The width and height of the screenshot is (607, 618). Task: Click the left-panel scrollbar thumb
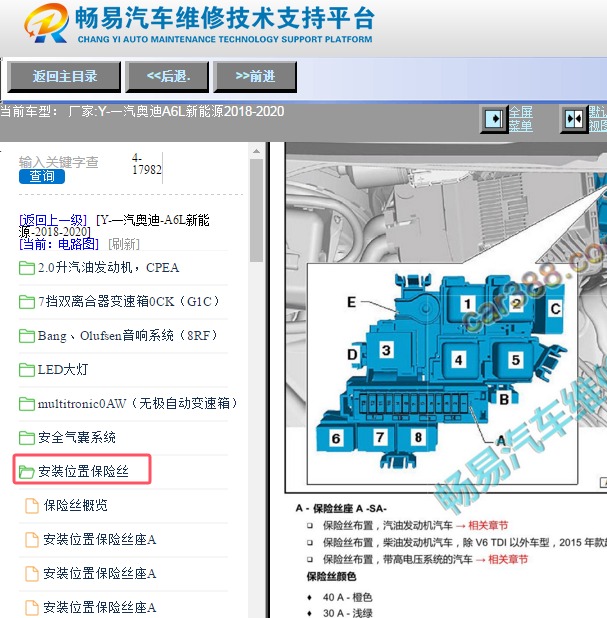click(x=256, y=210)
